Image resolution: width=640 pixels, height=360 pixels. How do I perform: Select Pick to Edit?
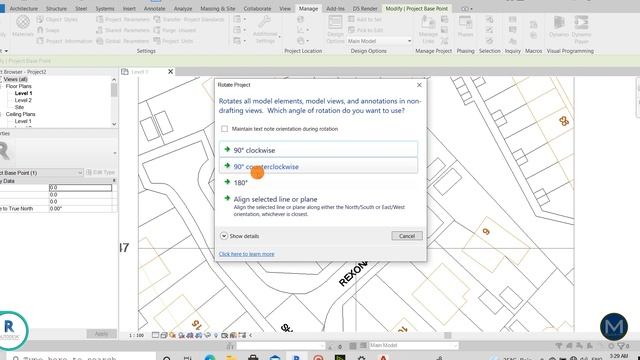coord(365,30)
